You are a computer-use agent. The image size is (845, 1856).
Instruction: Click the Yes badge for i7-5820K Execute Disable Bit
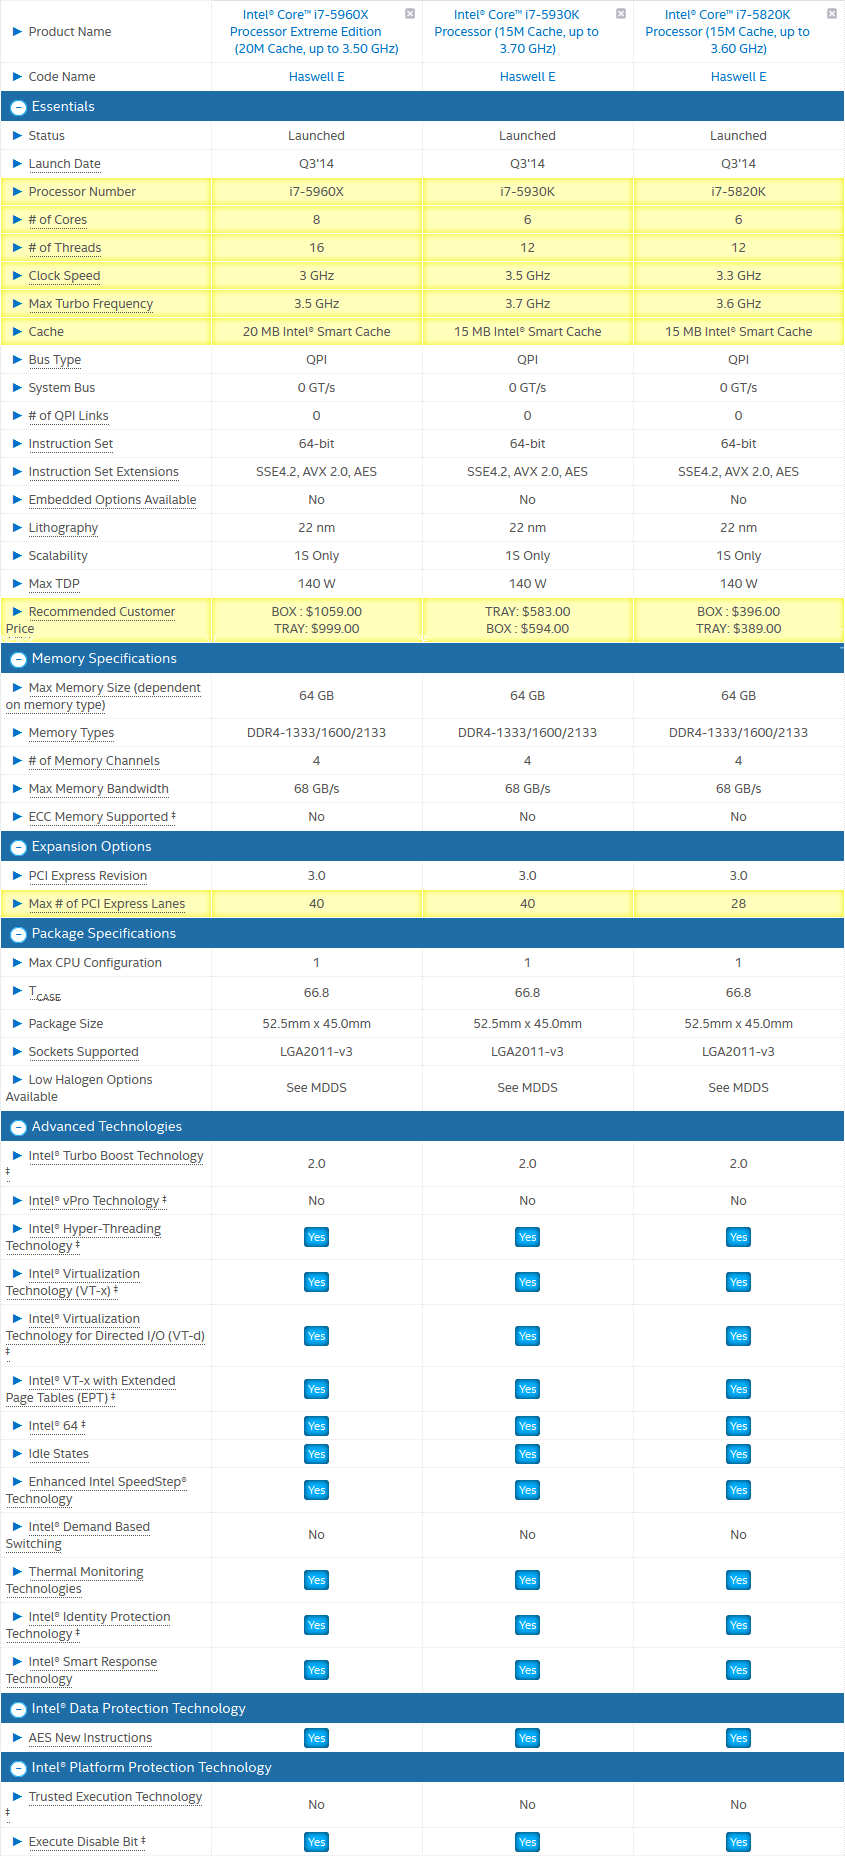pos(738,1843)
